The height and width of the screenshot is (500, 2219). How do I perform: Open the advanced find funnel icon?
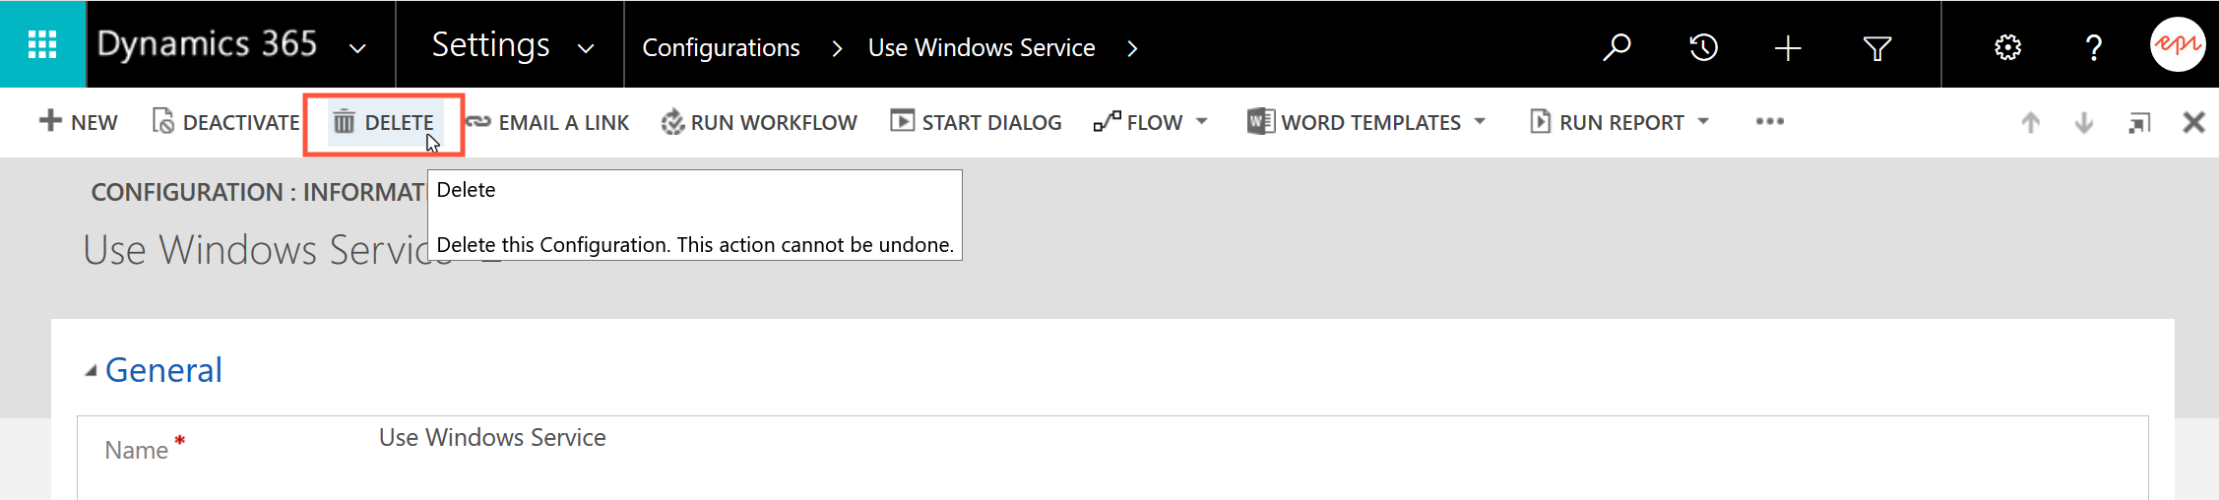click(1877, 47)
